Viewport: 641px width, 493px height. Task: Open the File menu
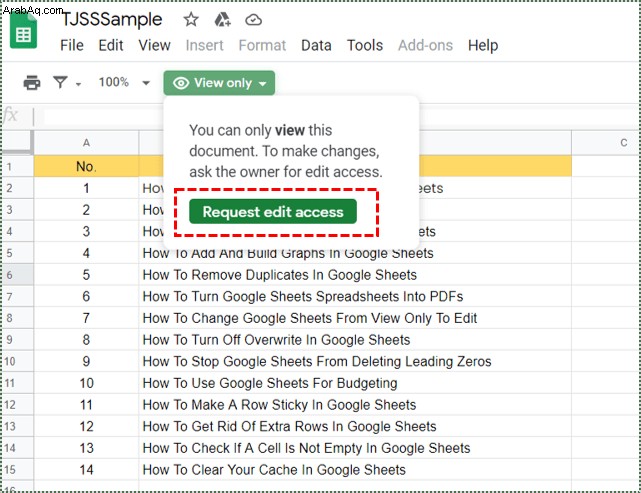(x=72, y=45)
